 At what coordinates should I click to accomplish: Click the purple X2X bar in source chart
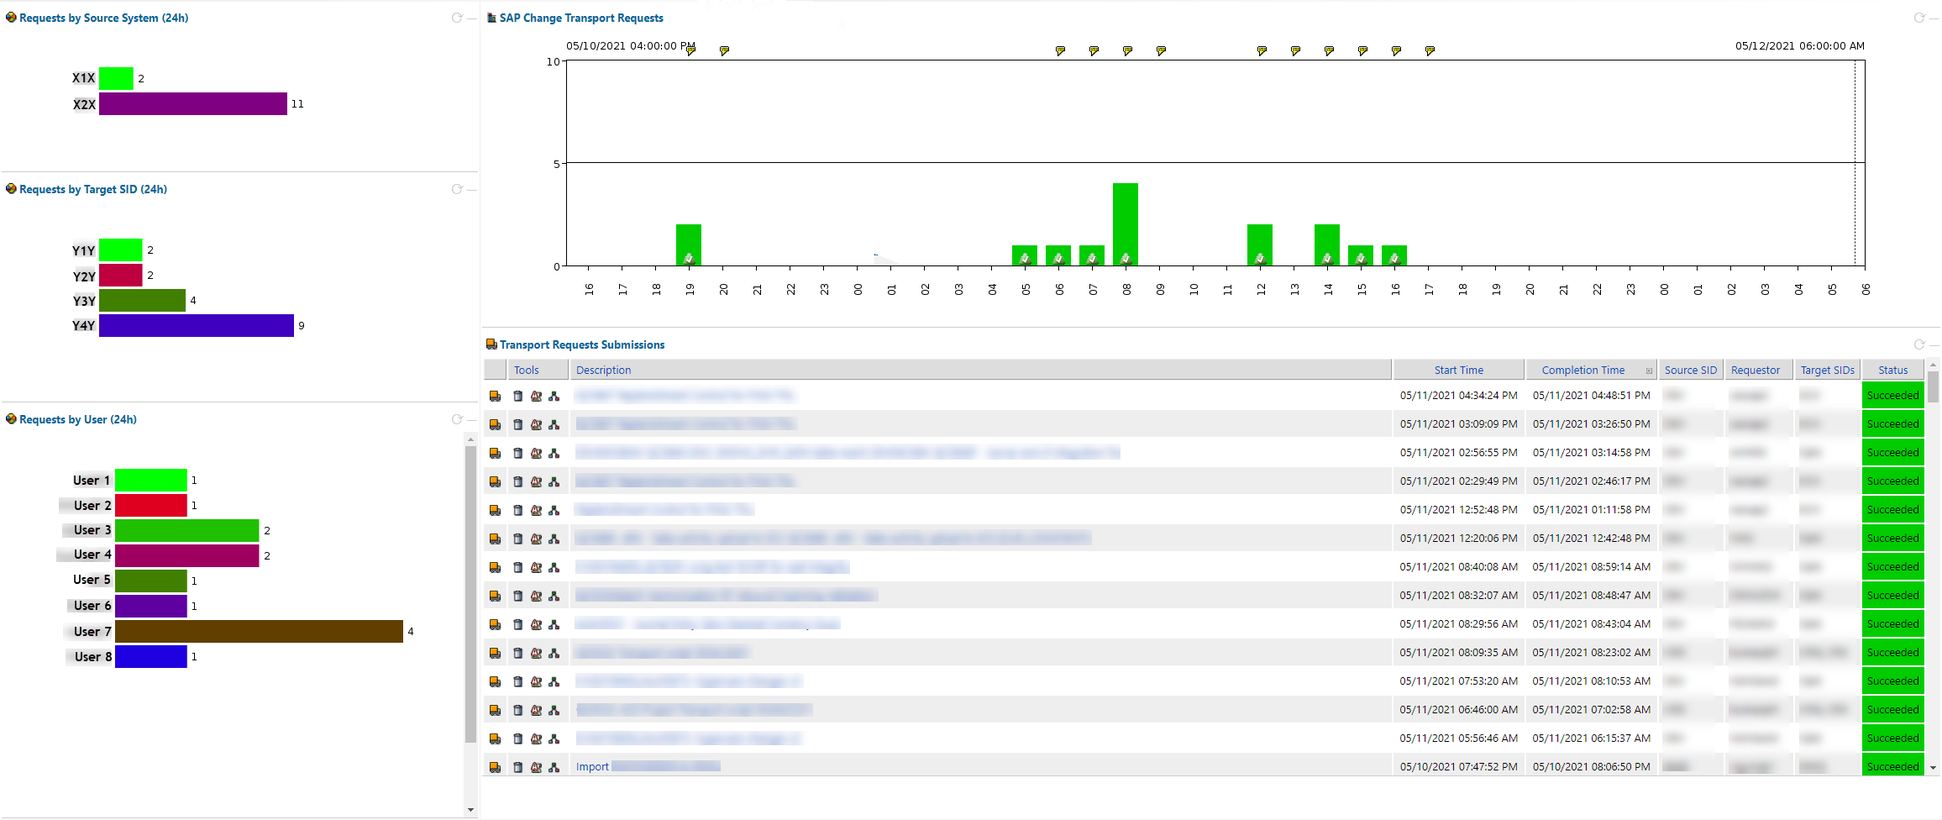tap(193, 104)
